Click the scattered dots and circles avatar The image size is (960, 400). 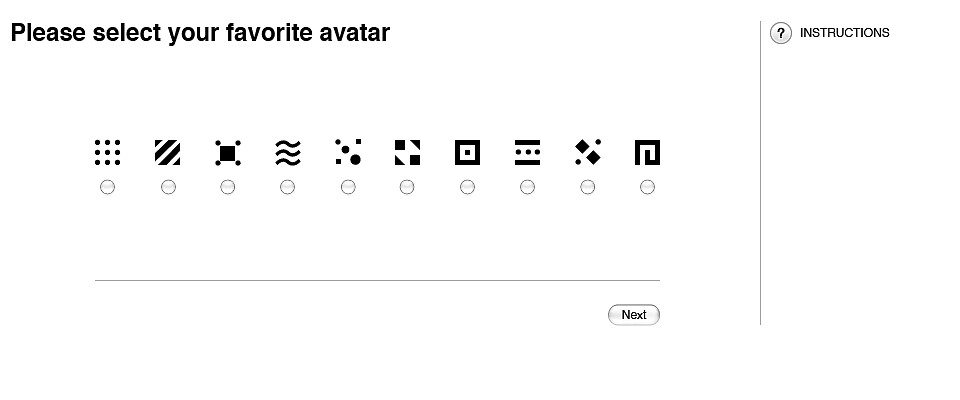point(348,153)
